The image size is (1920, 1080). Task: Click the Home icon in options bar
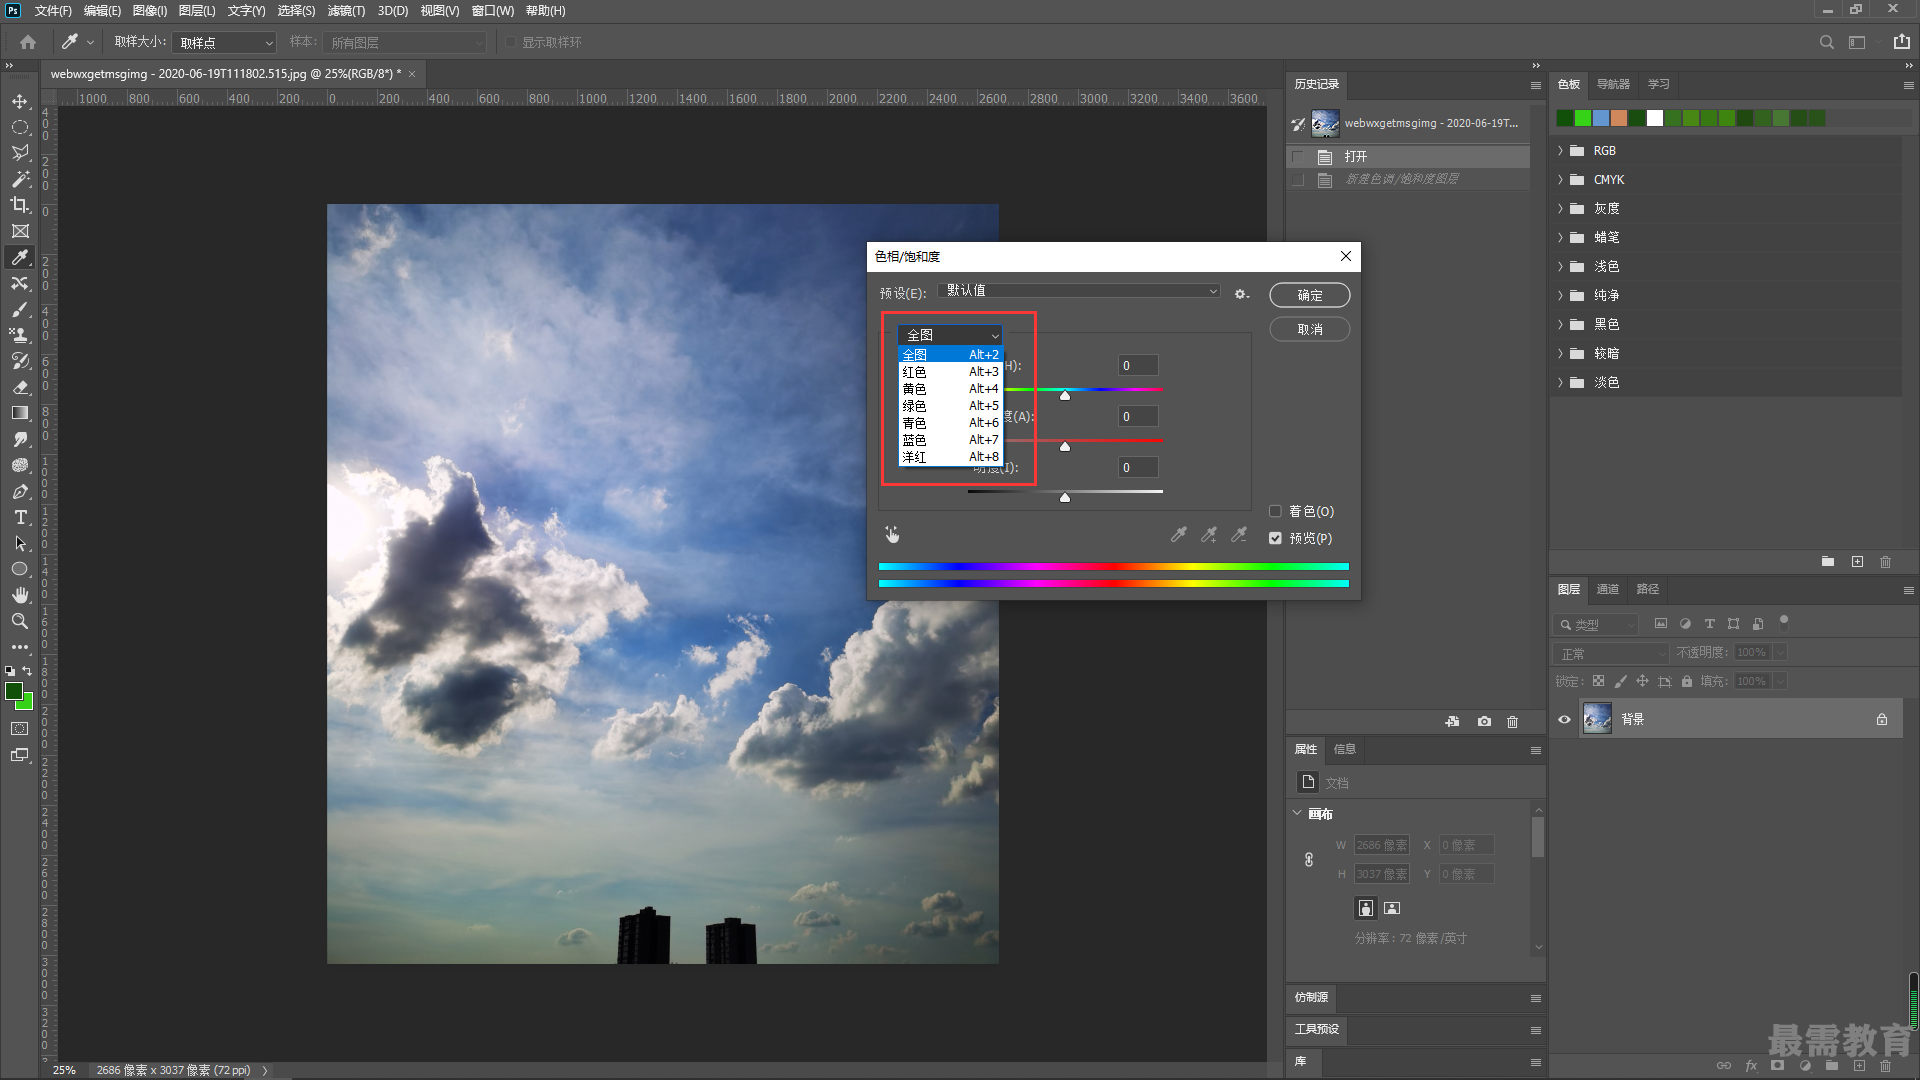coord(28,42)
